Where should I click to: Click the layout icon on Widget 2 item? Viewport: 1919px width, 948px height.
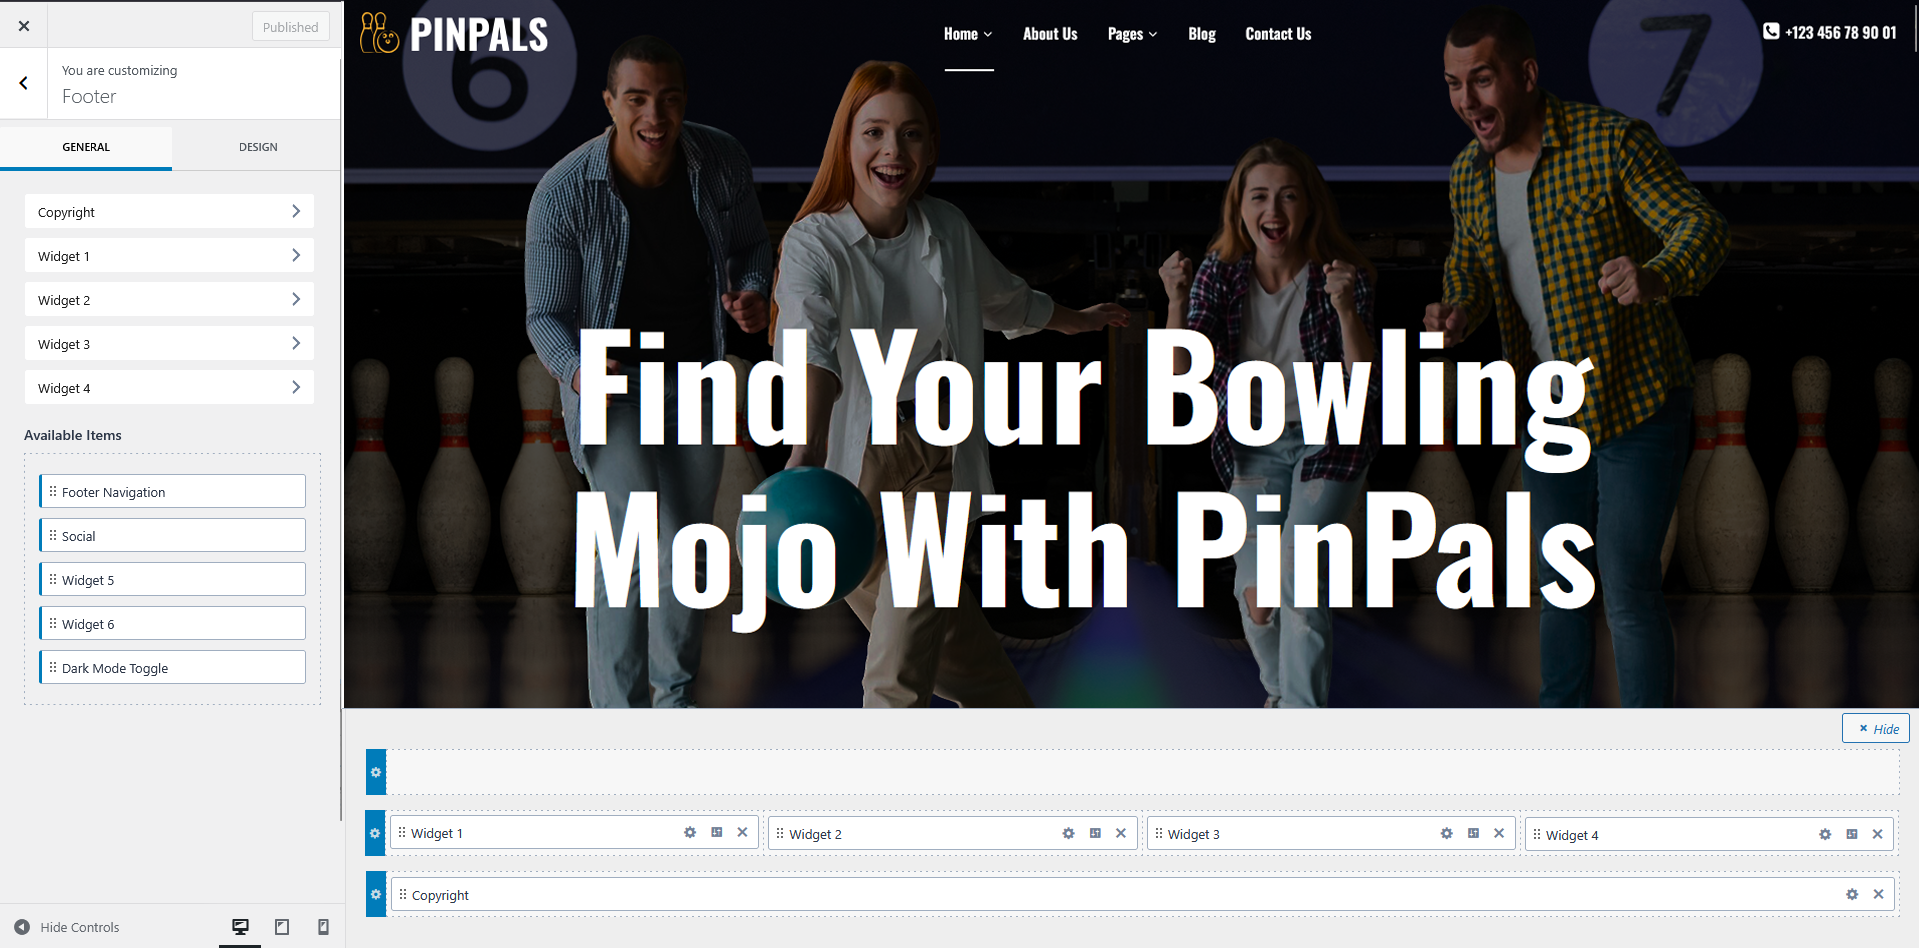[x=1095, y=833]
